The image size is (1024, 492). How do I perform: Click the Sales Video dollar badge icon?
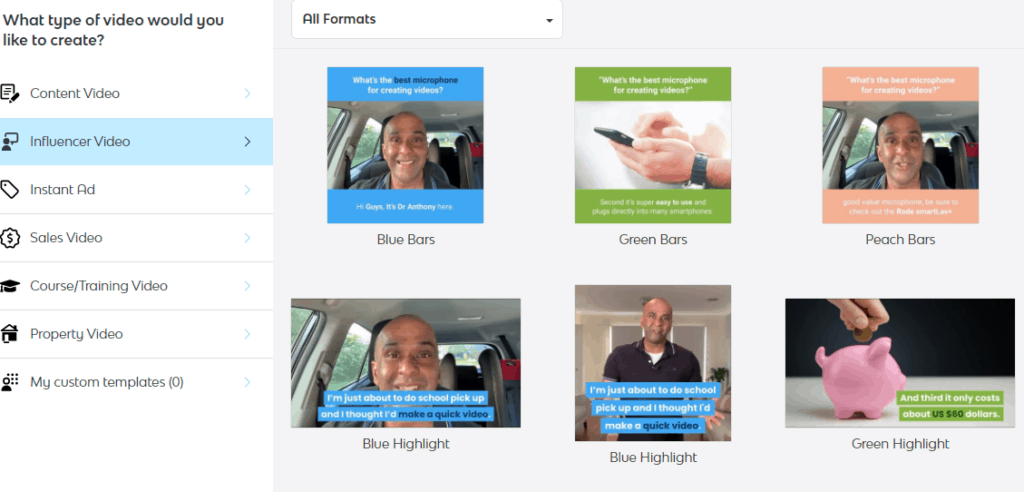pos(10,238)
